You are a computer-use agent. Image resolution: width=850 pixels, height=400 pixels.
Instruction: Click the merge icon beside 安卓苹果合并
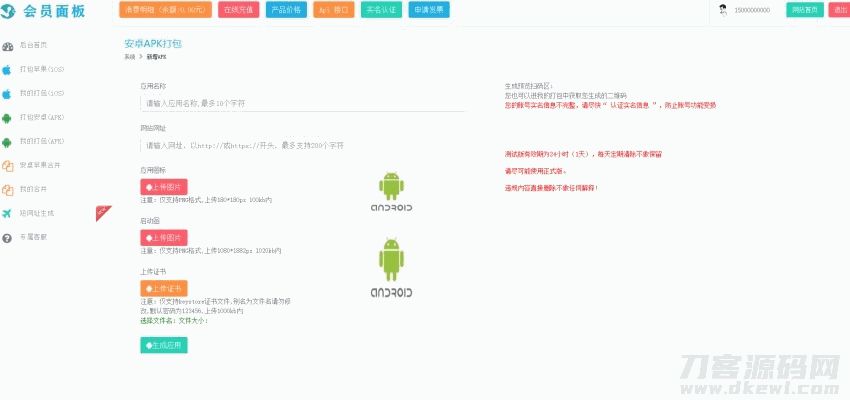7,166
